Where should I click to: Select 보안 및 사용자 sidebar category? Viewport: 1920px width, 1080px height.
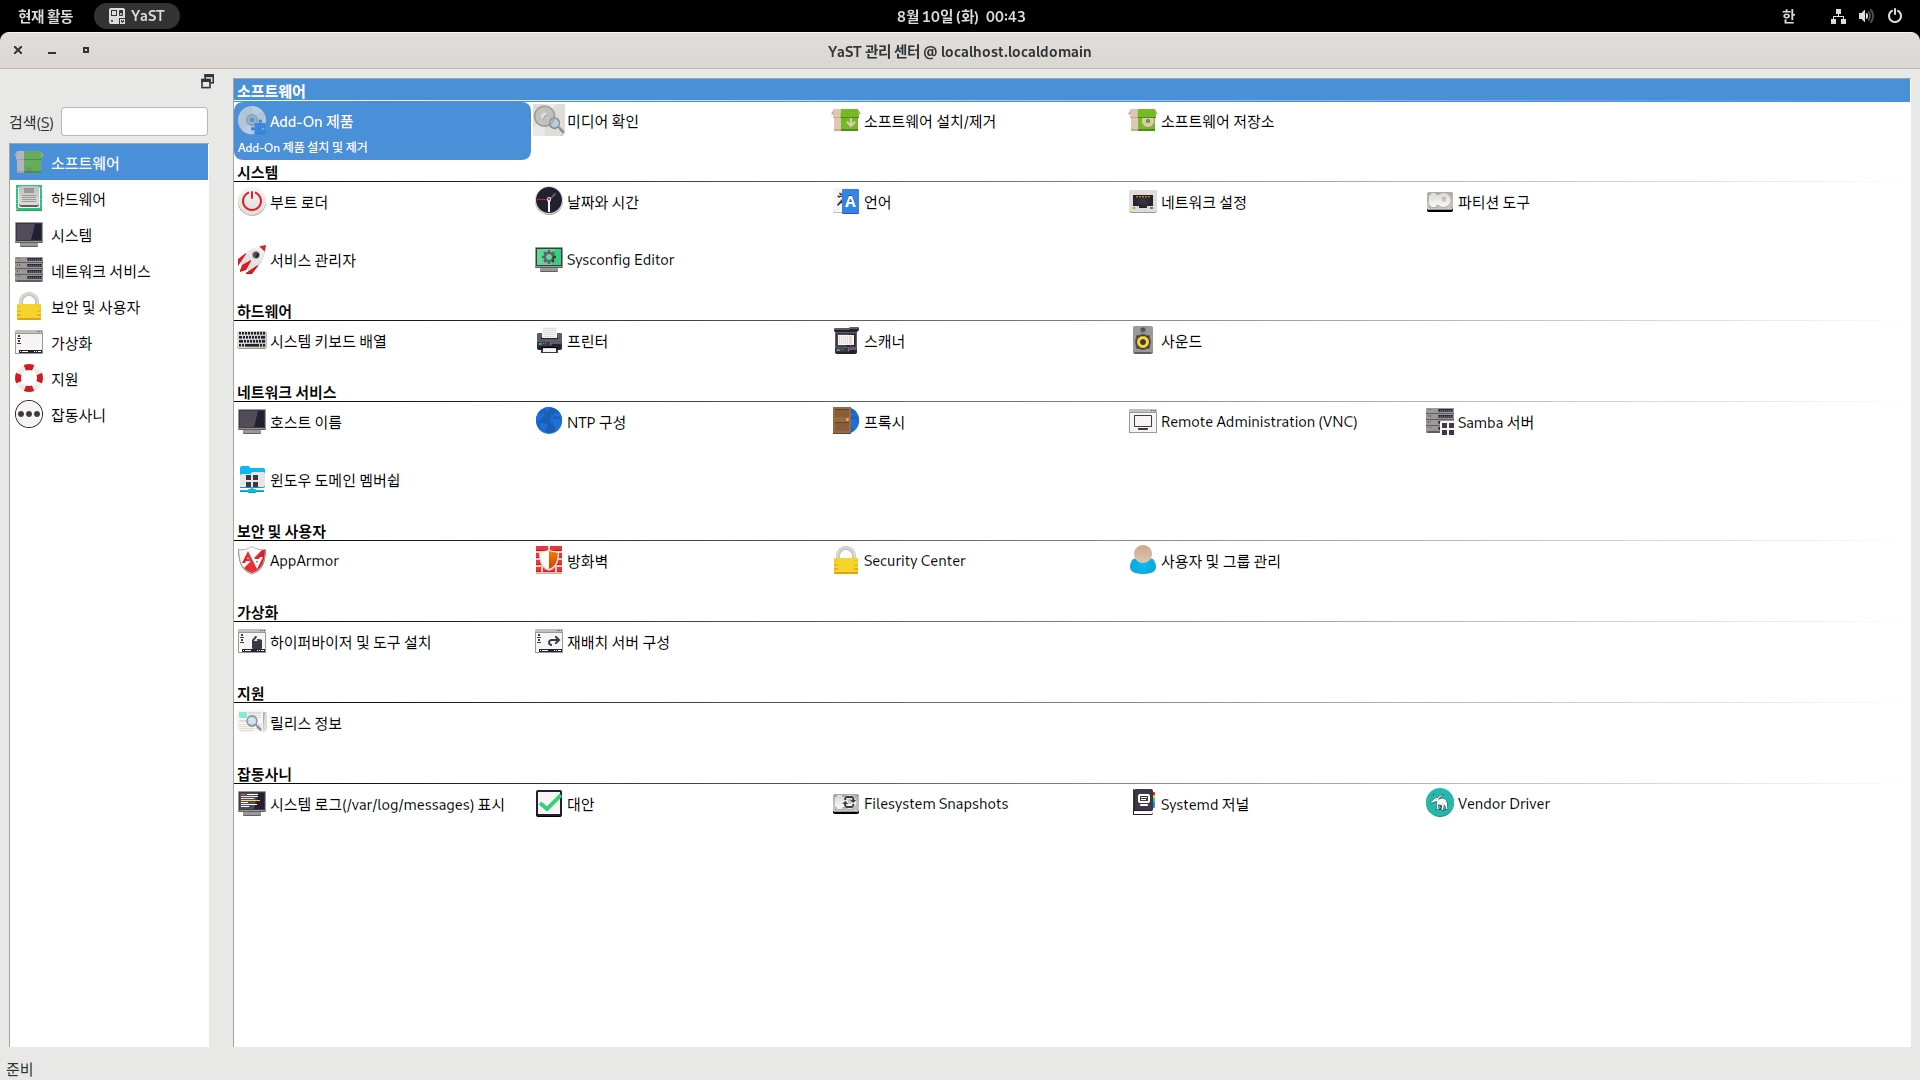[x=95, y=307]
